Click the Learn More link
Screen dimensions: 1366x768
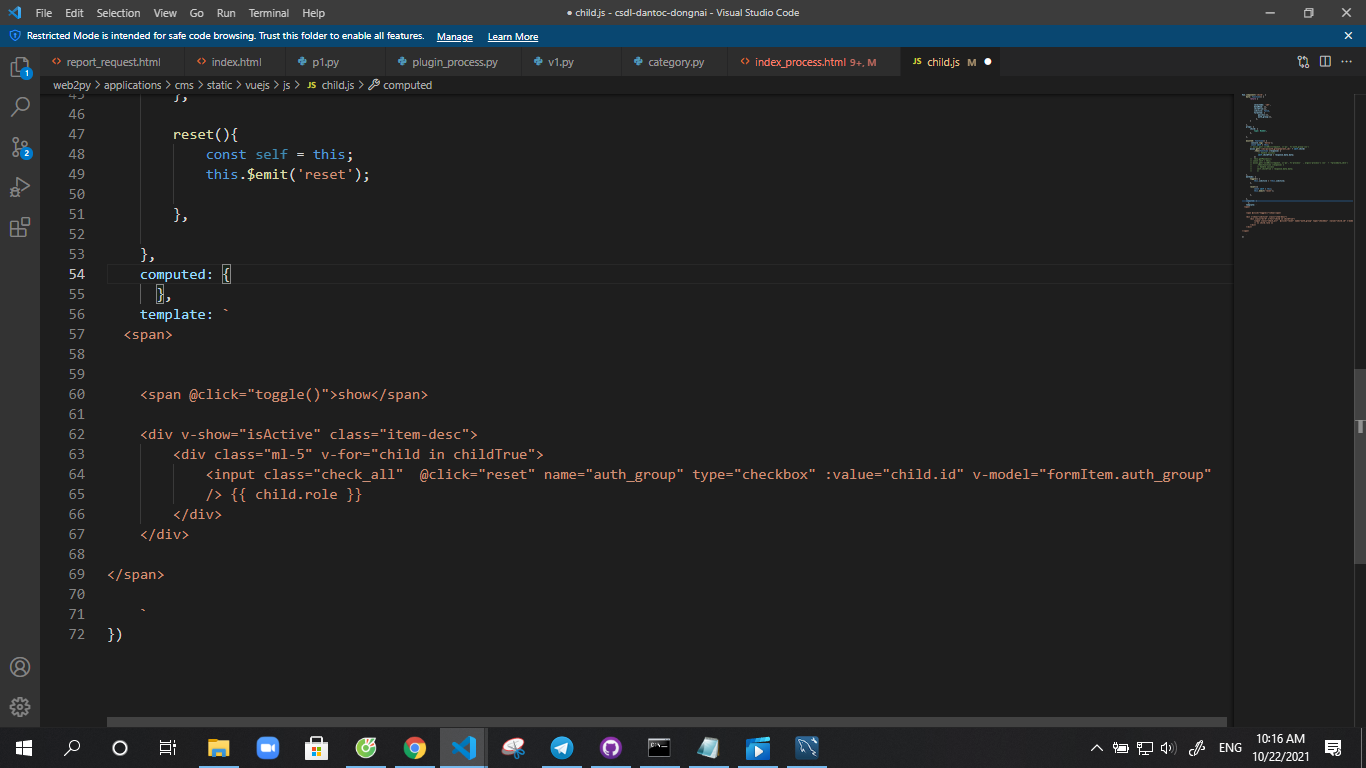click(513, 36)
